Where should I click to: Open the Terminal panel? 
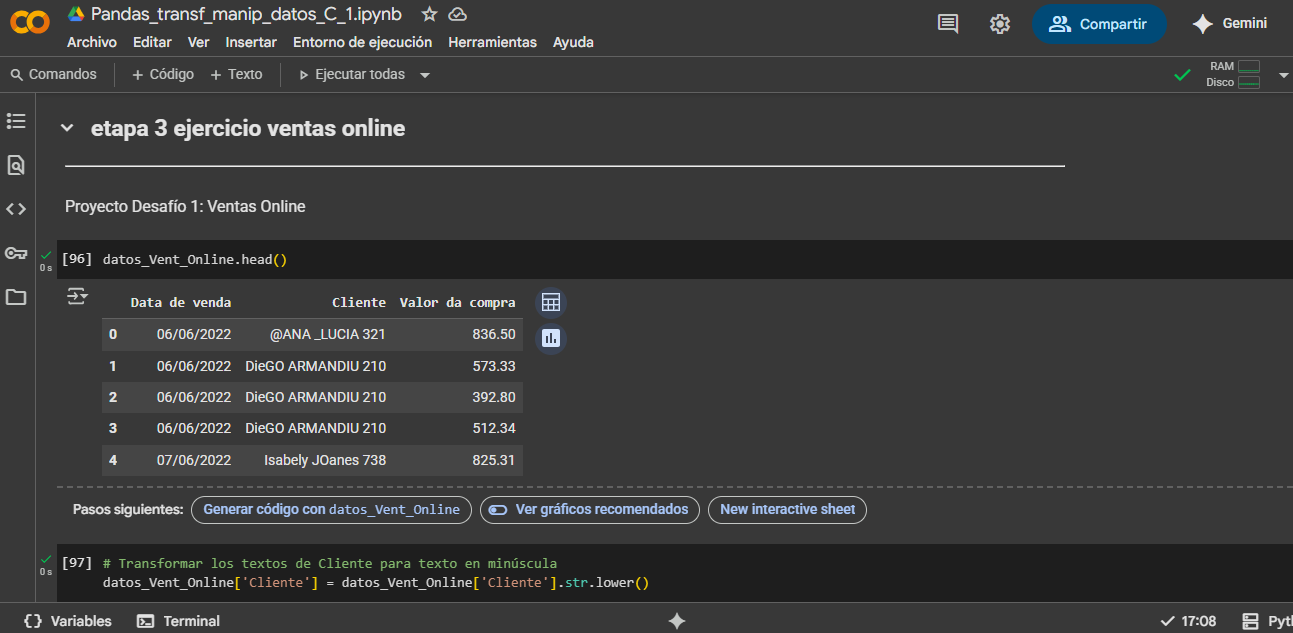(178, 621)
